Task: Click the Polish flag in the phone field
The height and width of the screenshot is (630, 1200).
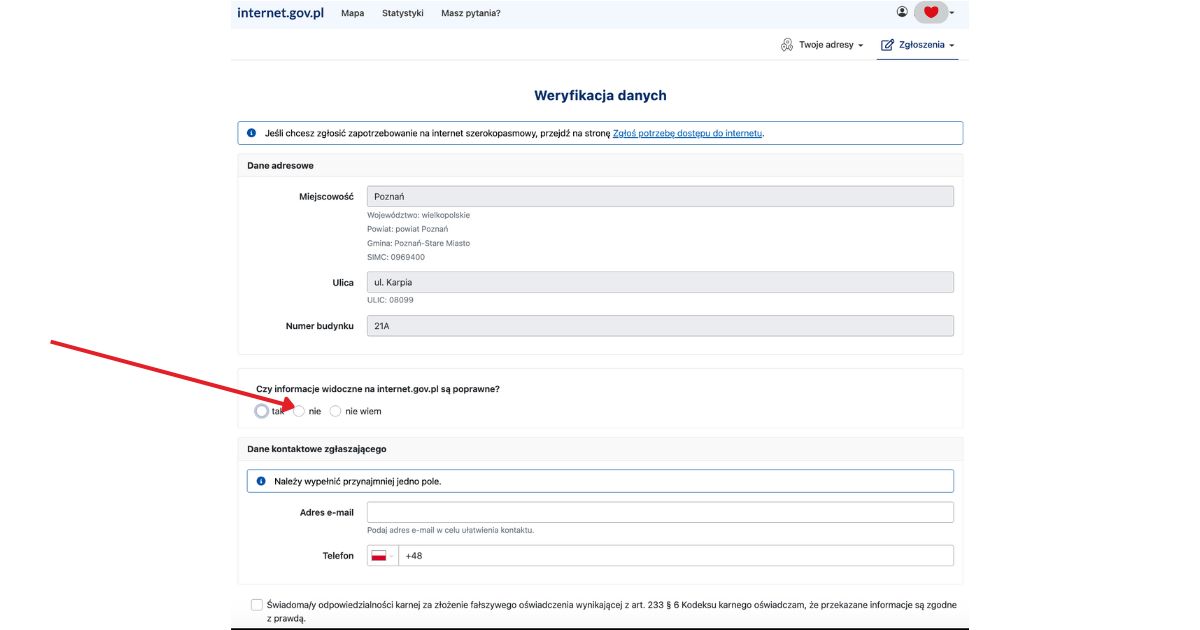Action: pyautogui.click(x=379, y=556)
